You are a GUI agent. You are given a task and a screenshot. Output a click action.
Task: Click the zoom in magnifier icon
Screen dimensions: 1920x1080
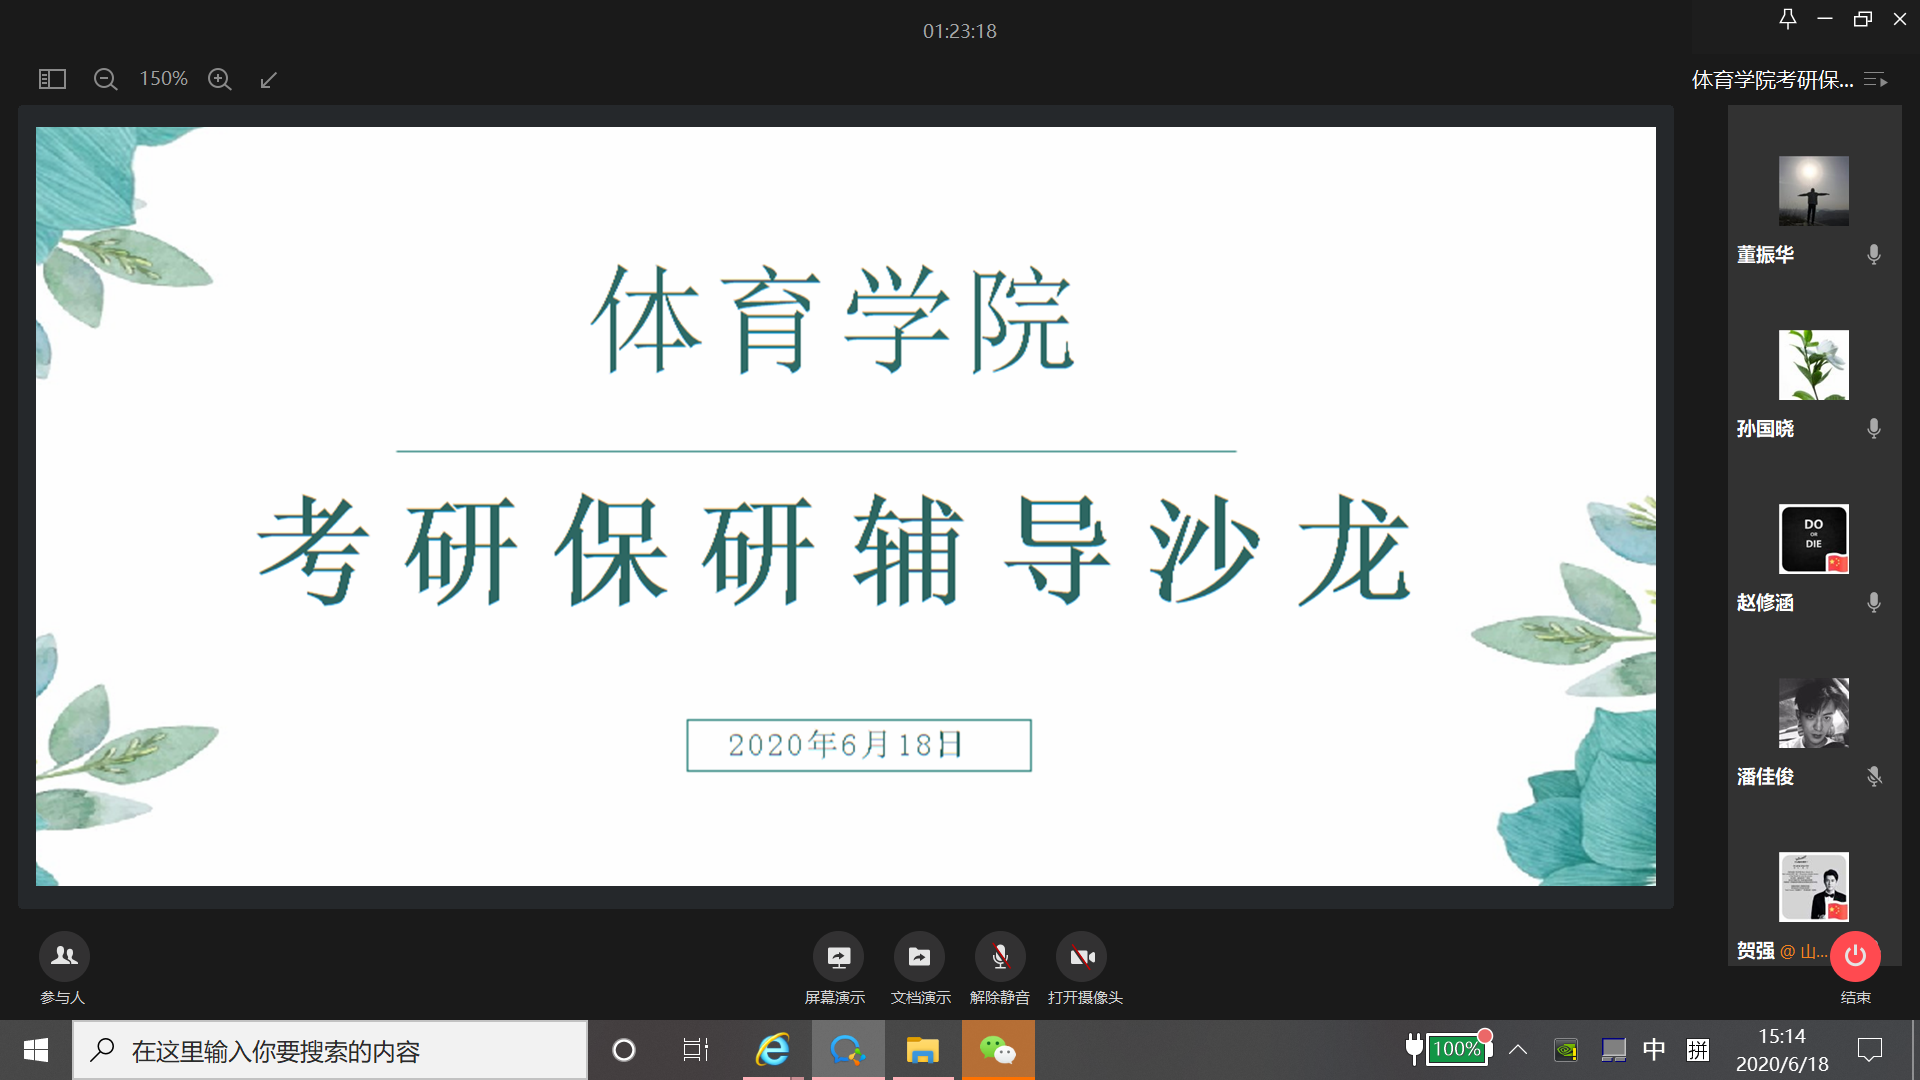[x=220, y=79]
